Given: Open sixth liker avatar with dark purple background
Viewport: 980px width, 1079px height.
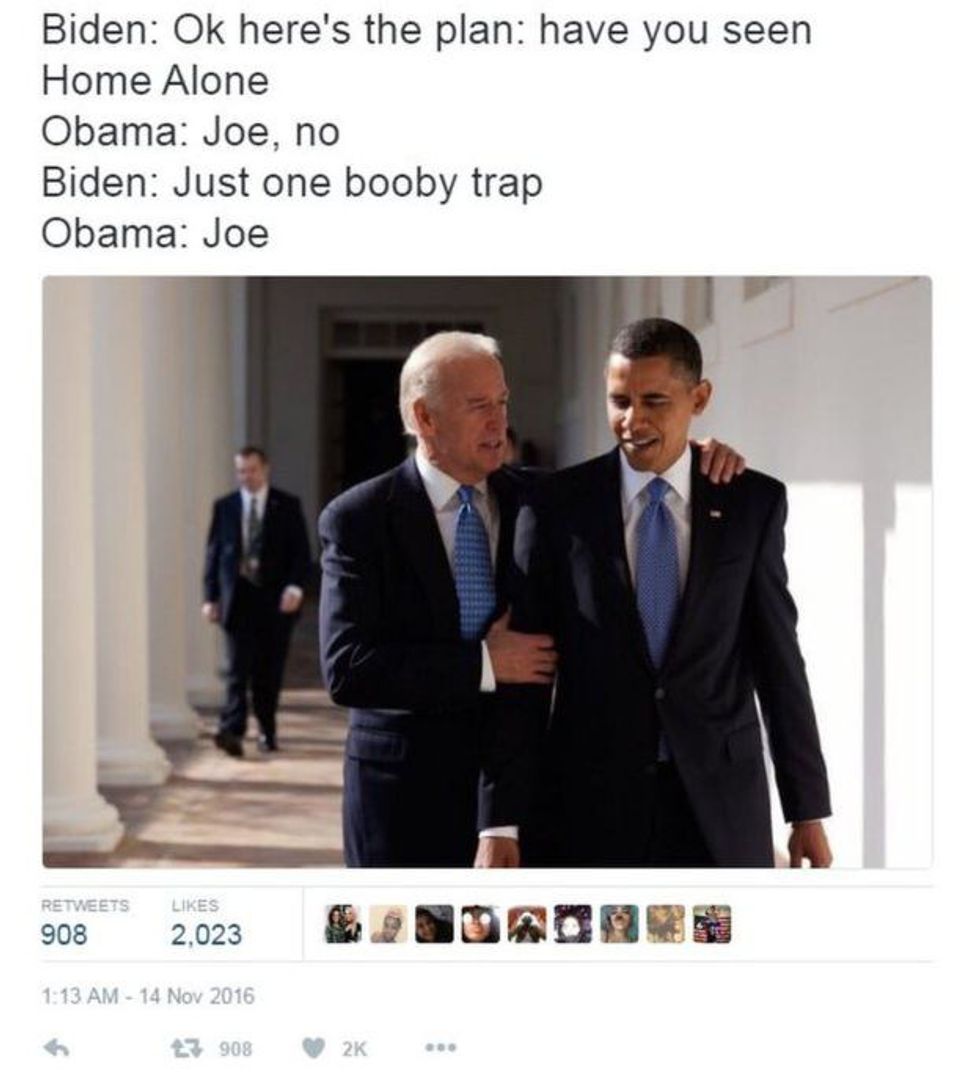Looking at the screenshot, I should tap(574, 923).
